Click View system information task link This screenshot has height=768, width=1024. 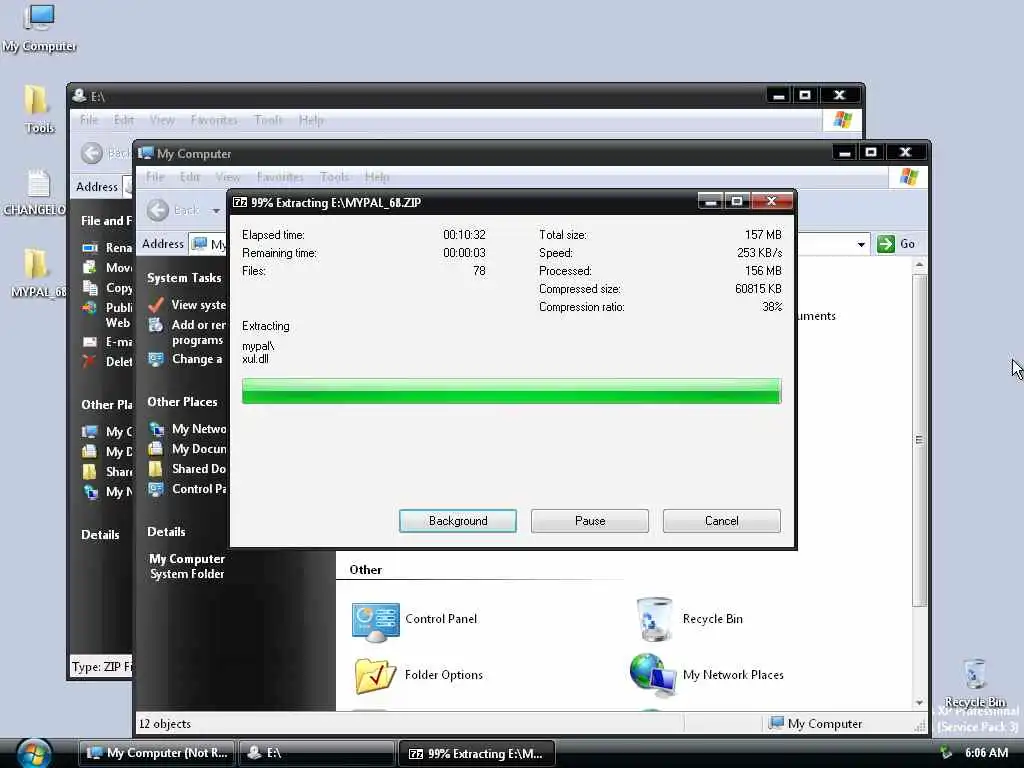pos(199,304)
